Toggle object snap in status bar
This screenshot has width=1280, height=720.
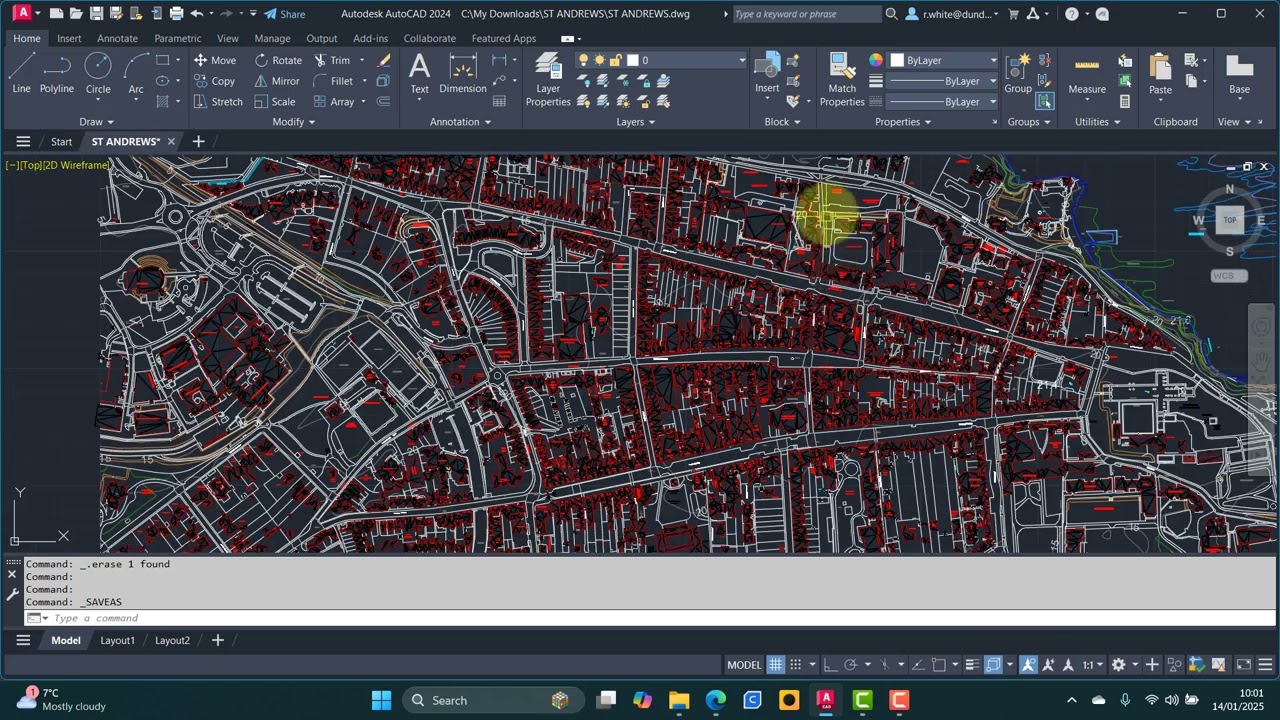point(939,665)
